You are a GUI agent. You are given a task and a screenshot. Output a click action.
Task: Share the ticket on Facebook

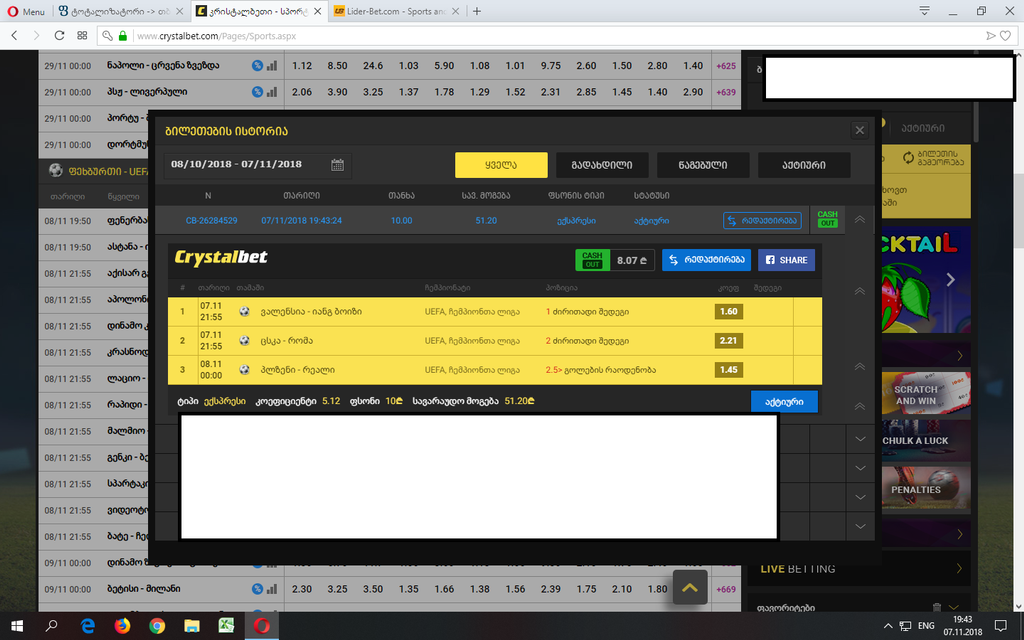coord(786,260)
